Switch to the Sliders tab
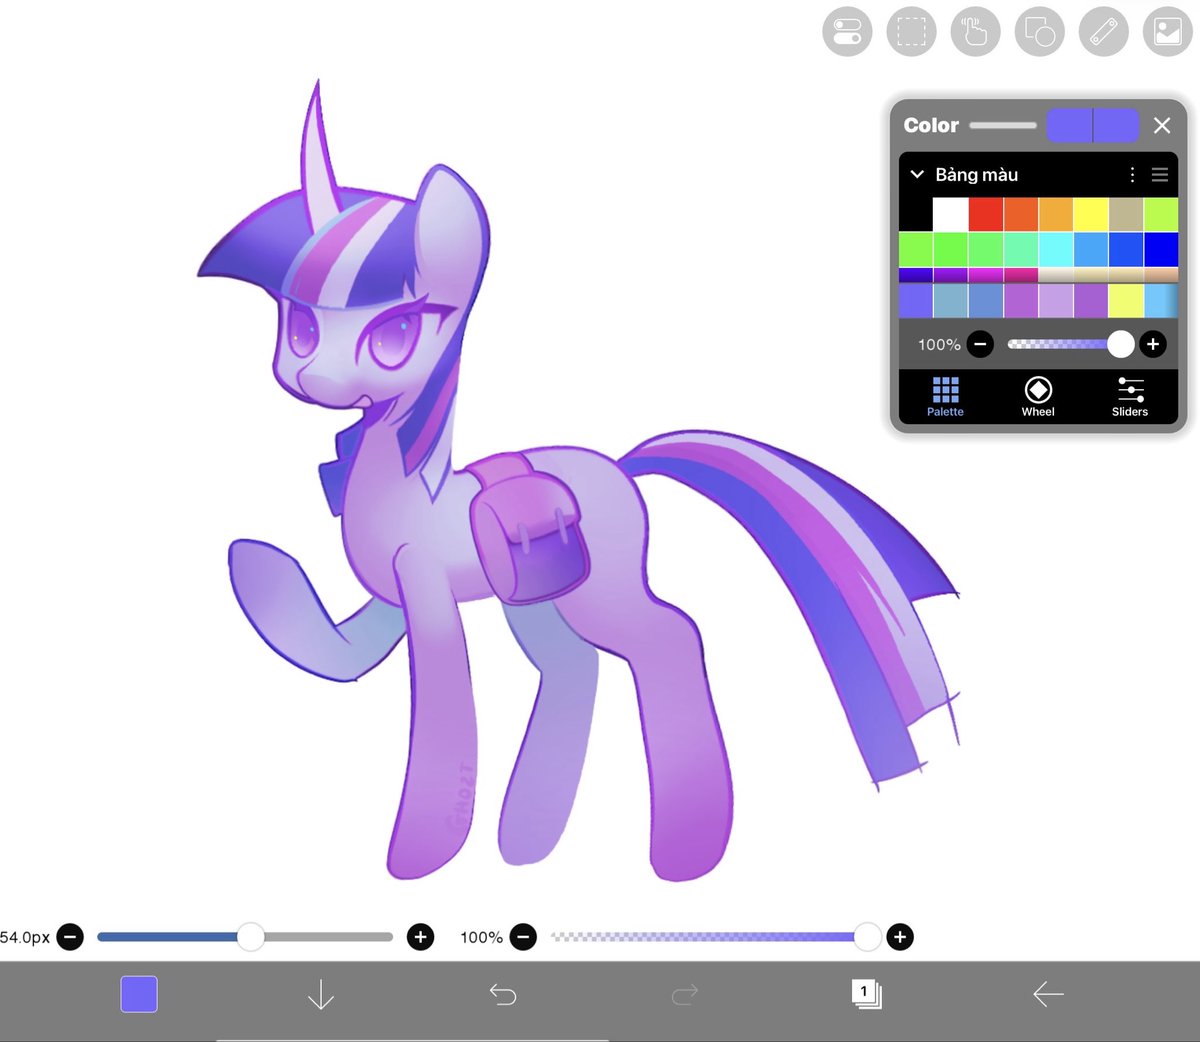This screenshot has height=1042, width=1200. 1130,397
